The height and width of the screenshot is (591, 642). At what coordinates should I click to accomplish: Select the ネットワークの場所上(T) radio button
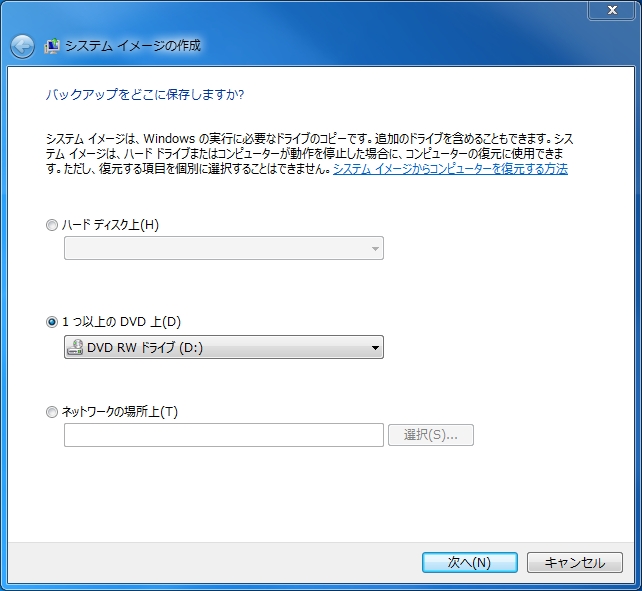[52, 412]
